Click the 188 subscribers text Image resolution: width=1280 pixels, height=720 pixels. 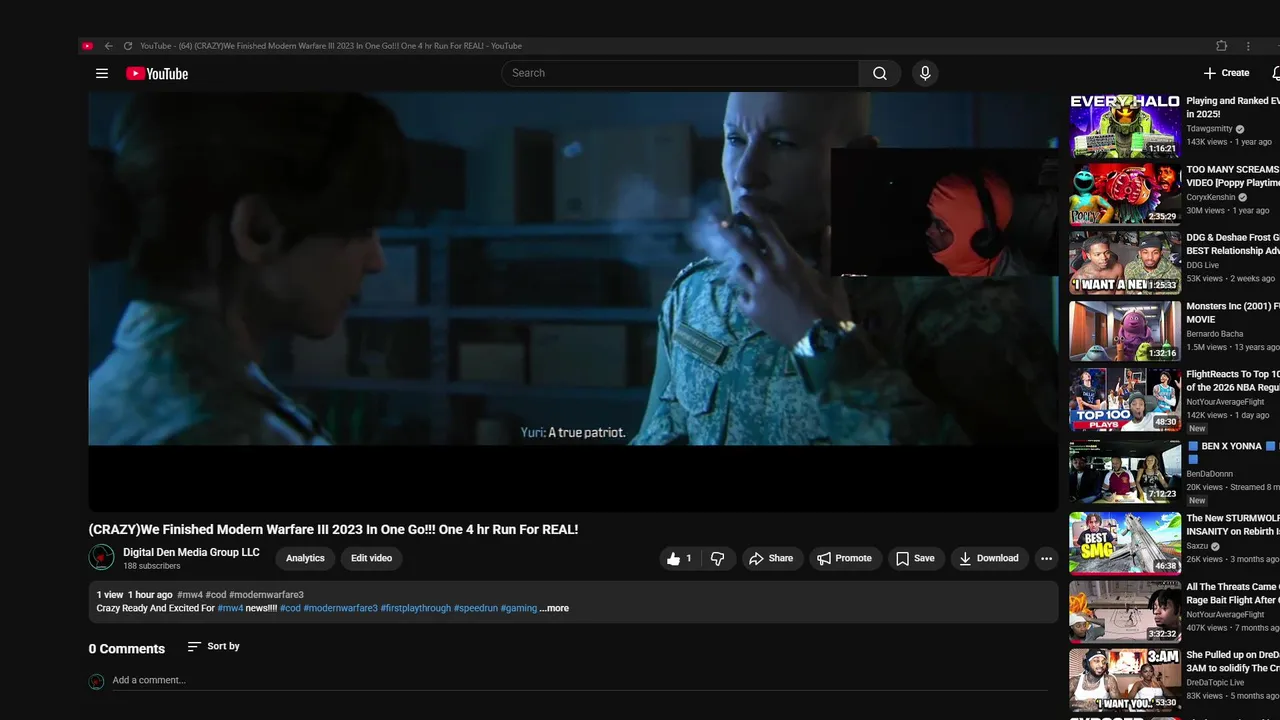click(x=152, y=566)
